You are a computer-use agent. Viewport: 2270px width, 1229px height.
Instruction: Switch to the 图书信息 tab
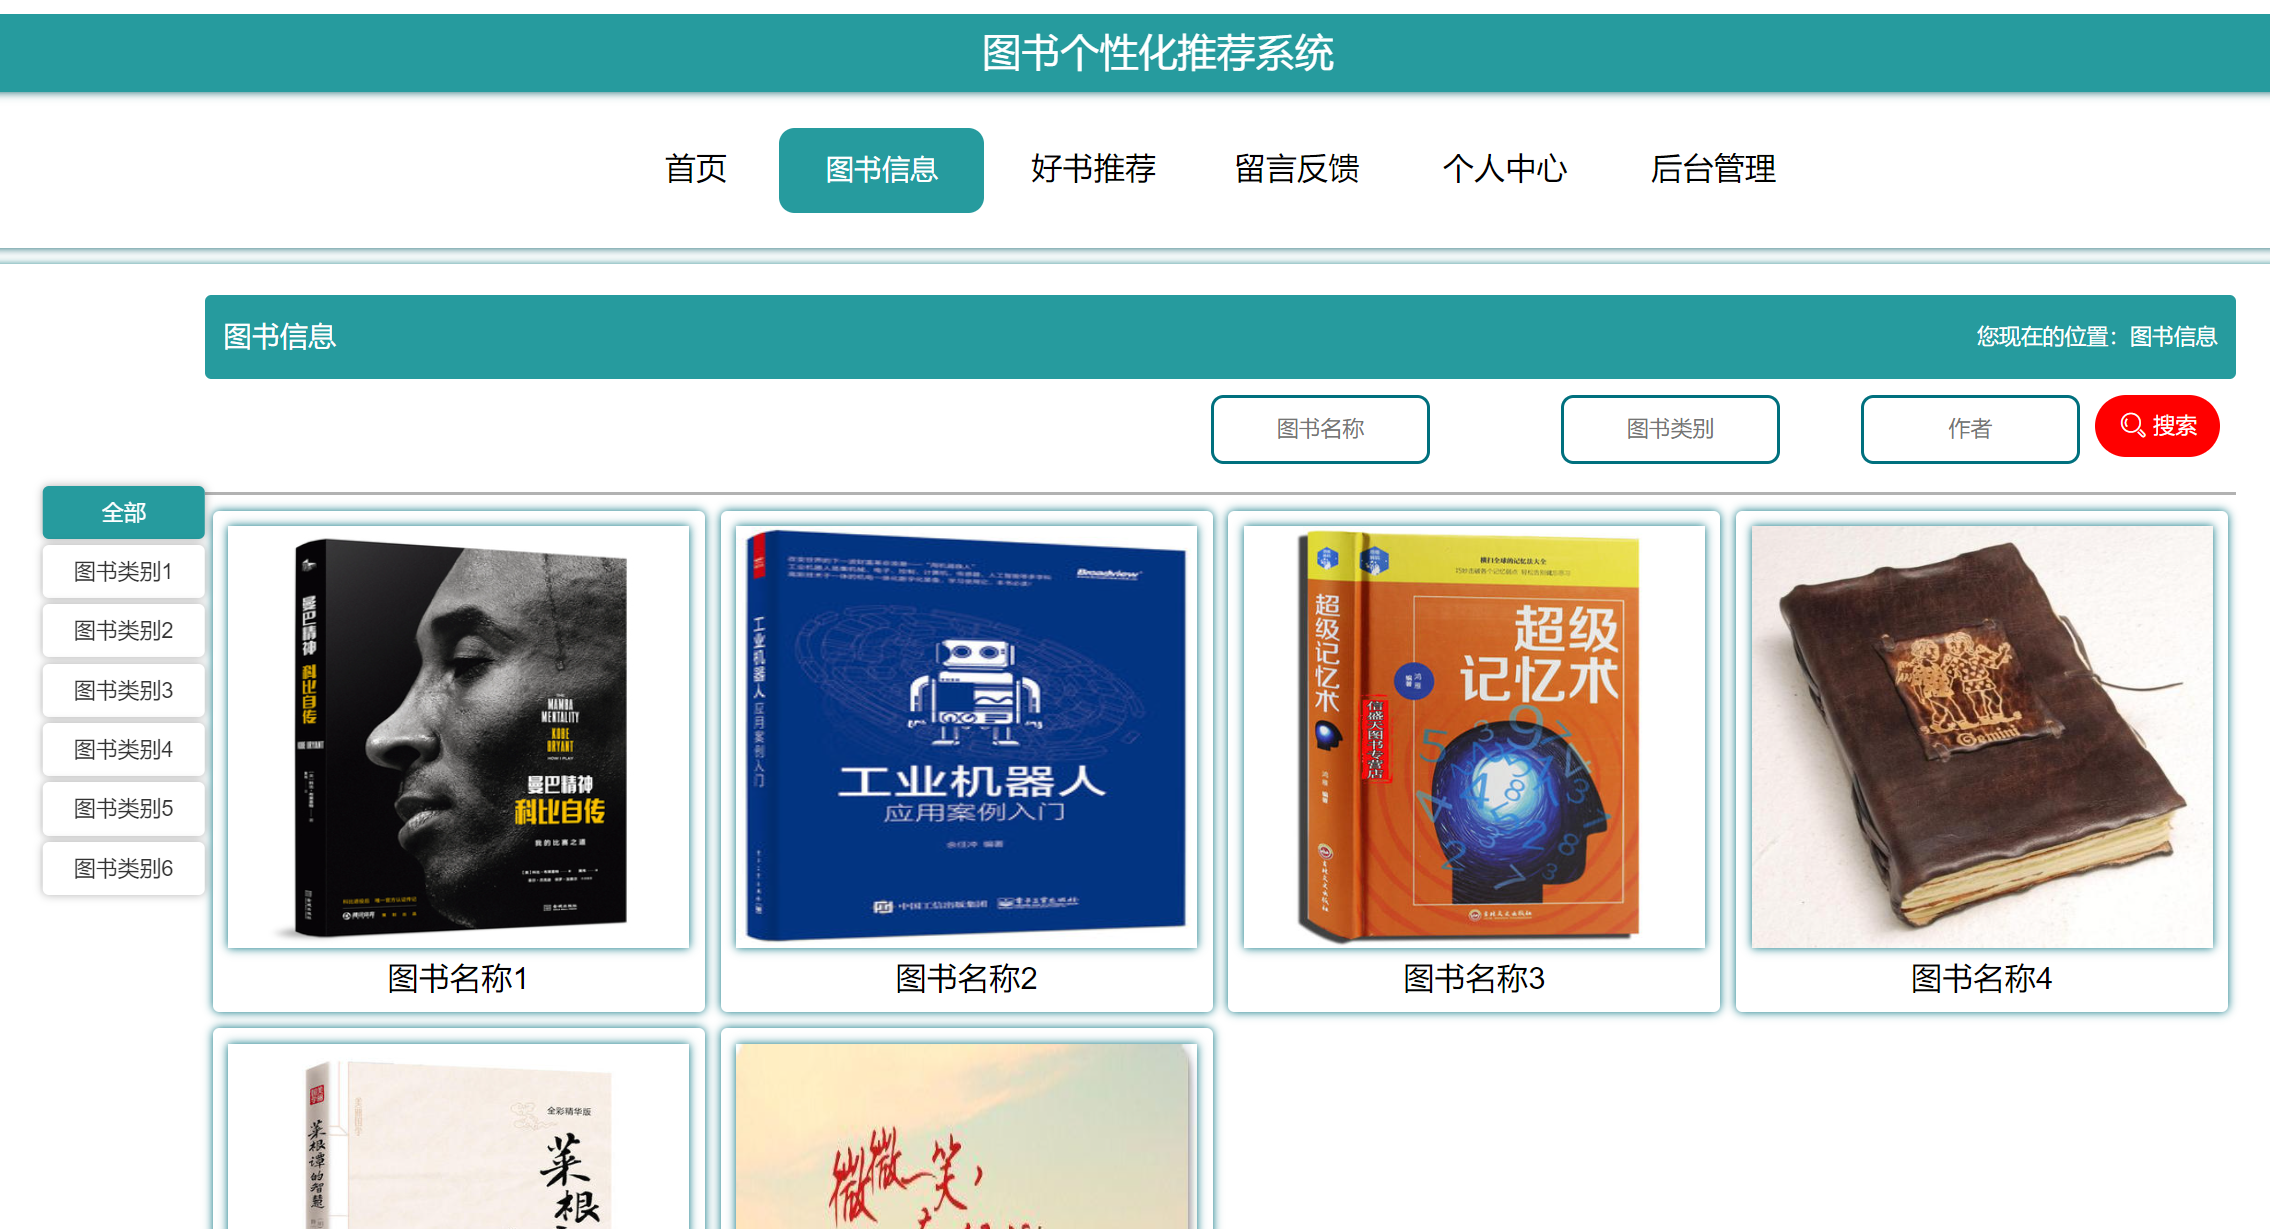pyautogui.click(x=881, y=170)
